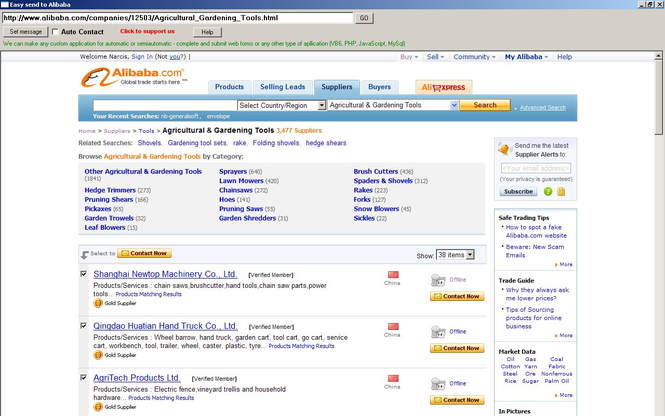Open Shanghai Newtop Machinery Co., Ltd. link
Image resolution: width=665 pixels, height=416 pixels.
click(165, 274)
